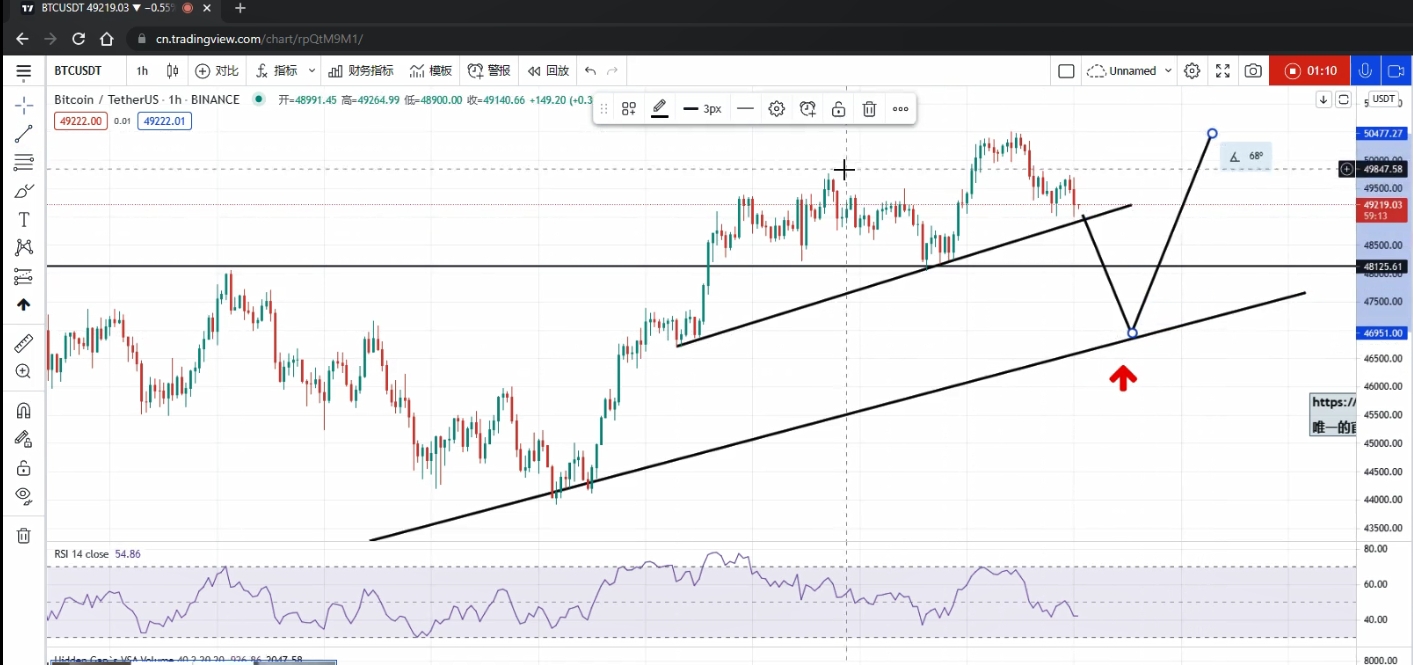Open the forecasting and measurement tools
1413x665 pixels.
tap(23, 276)
